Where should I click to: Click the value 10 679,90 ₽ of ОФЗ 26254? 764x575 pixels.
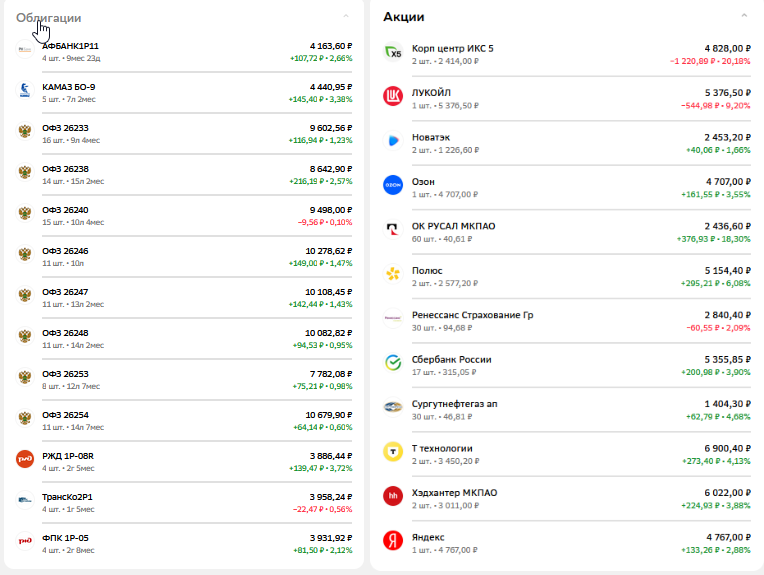point(328,414)
